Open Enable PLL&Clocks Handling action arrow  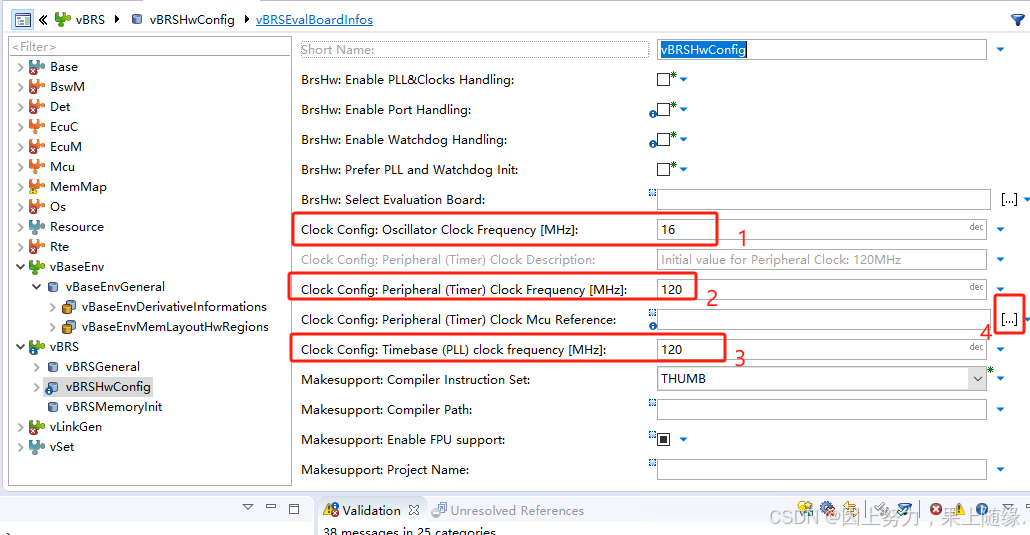(684, 80)
